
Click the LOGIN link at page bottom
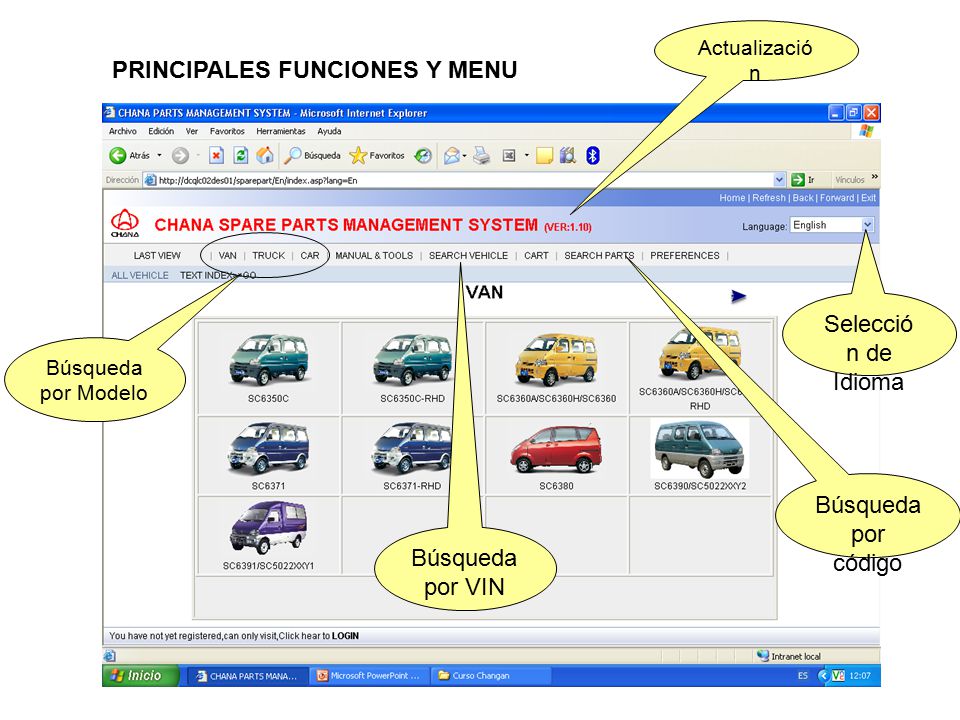pyautogui.click(x=345, y=636)
